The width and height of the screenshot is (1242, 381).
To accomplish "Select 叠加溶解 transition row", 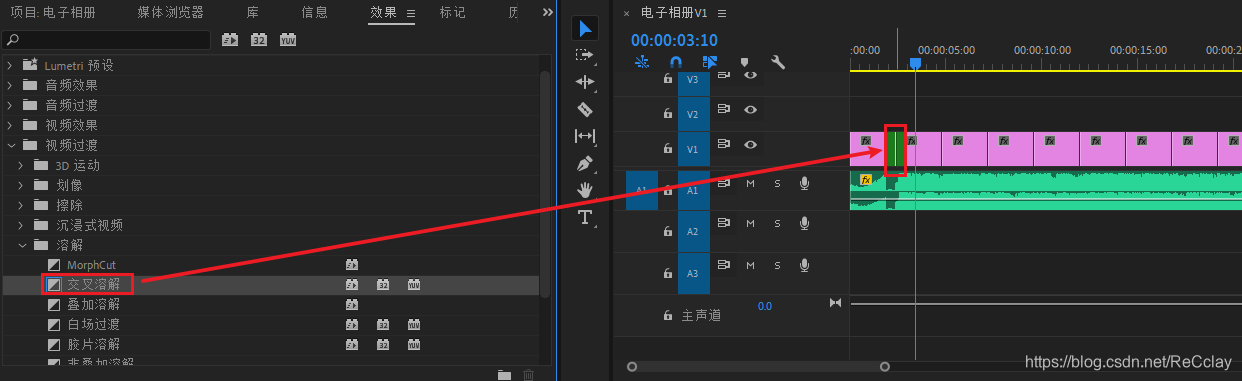I will [x=271, y=304].
